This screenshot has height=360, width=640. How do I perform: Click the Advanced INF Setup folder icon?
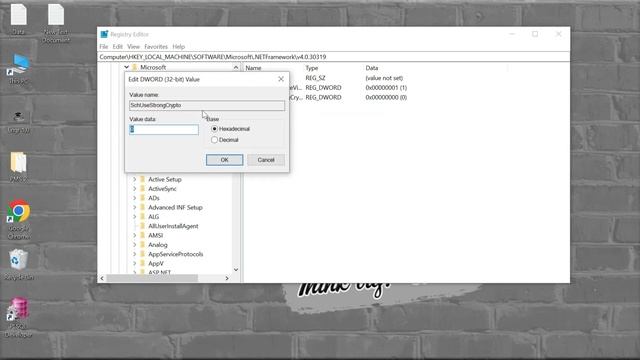coord(142,207)
